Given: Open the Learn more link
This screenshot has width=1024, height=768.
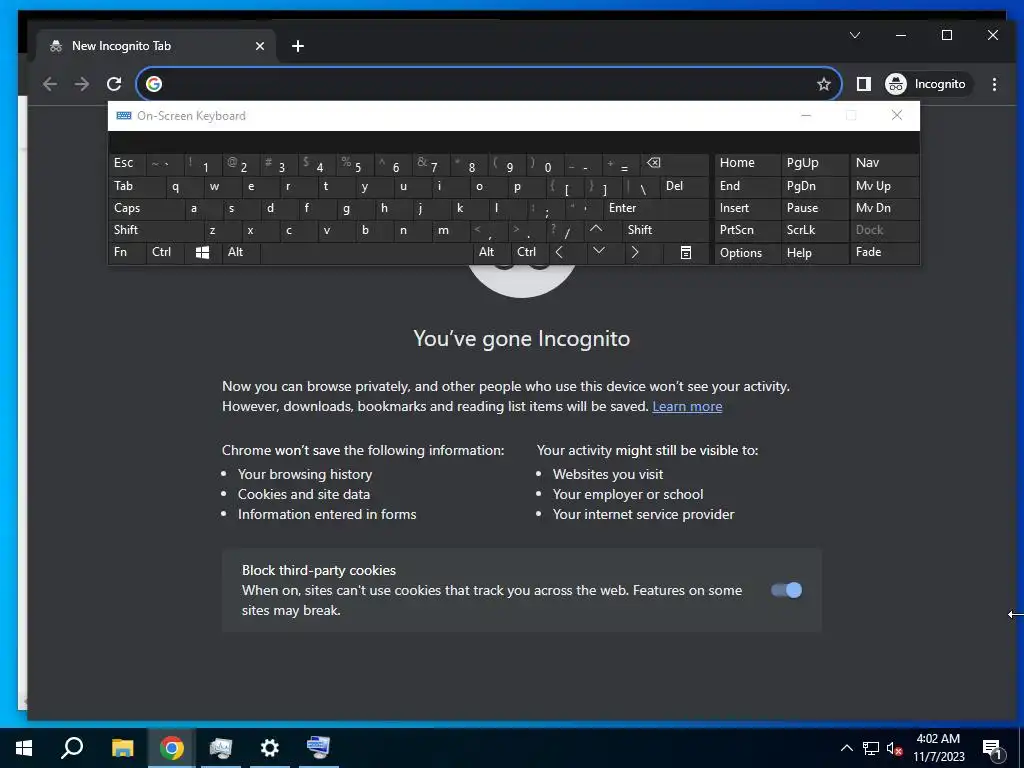Looking at the screenshot, I should (x=687, y=406).
